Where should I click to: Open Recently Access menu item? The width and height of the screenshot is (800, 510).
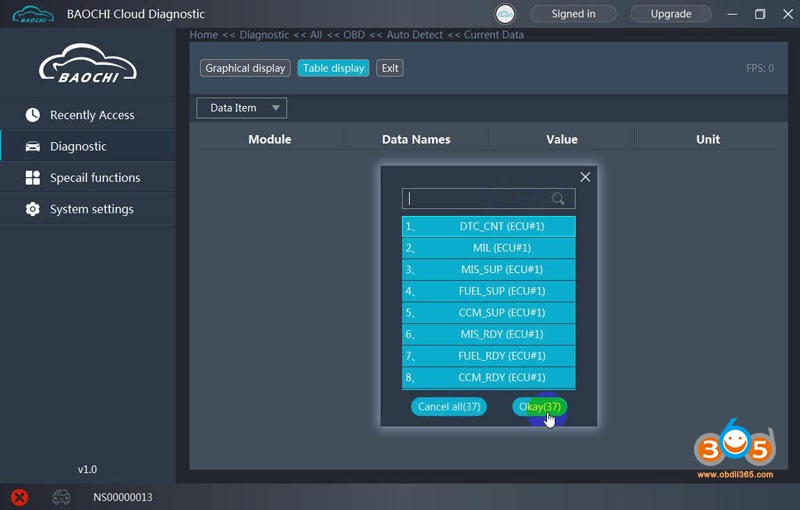pos(88,115)
